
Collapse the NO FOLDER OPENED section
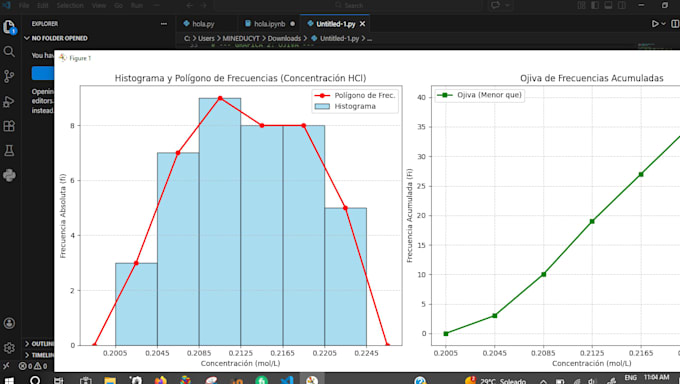pyautogui.click(x=55, y=38)
